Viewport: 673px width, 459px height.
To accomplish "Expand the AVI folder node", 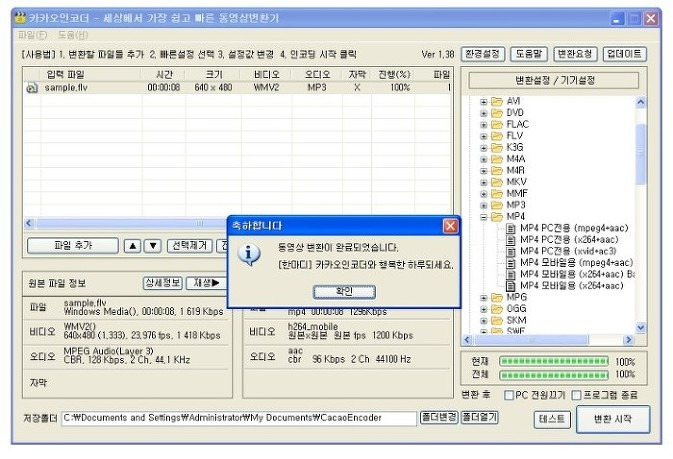I will pos(484,102).
